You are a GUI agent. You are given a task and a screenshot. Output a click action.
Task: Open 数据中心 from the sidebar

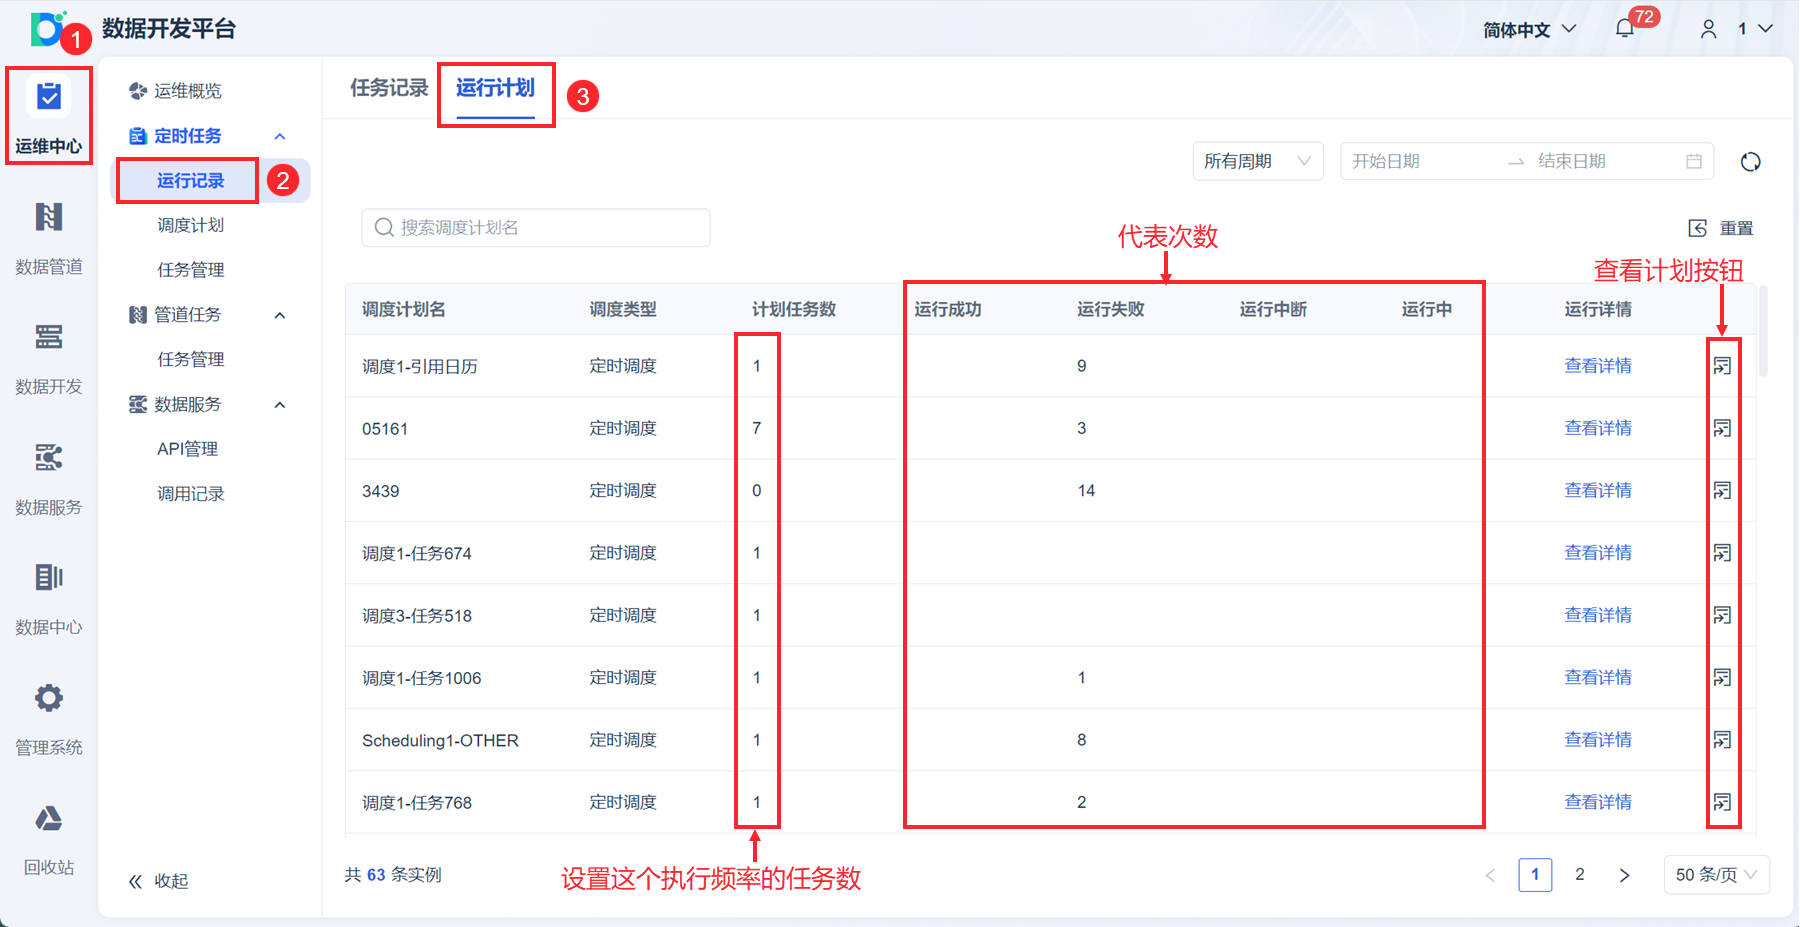coord(48,598)
